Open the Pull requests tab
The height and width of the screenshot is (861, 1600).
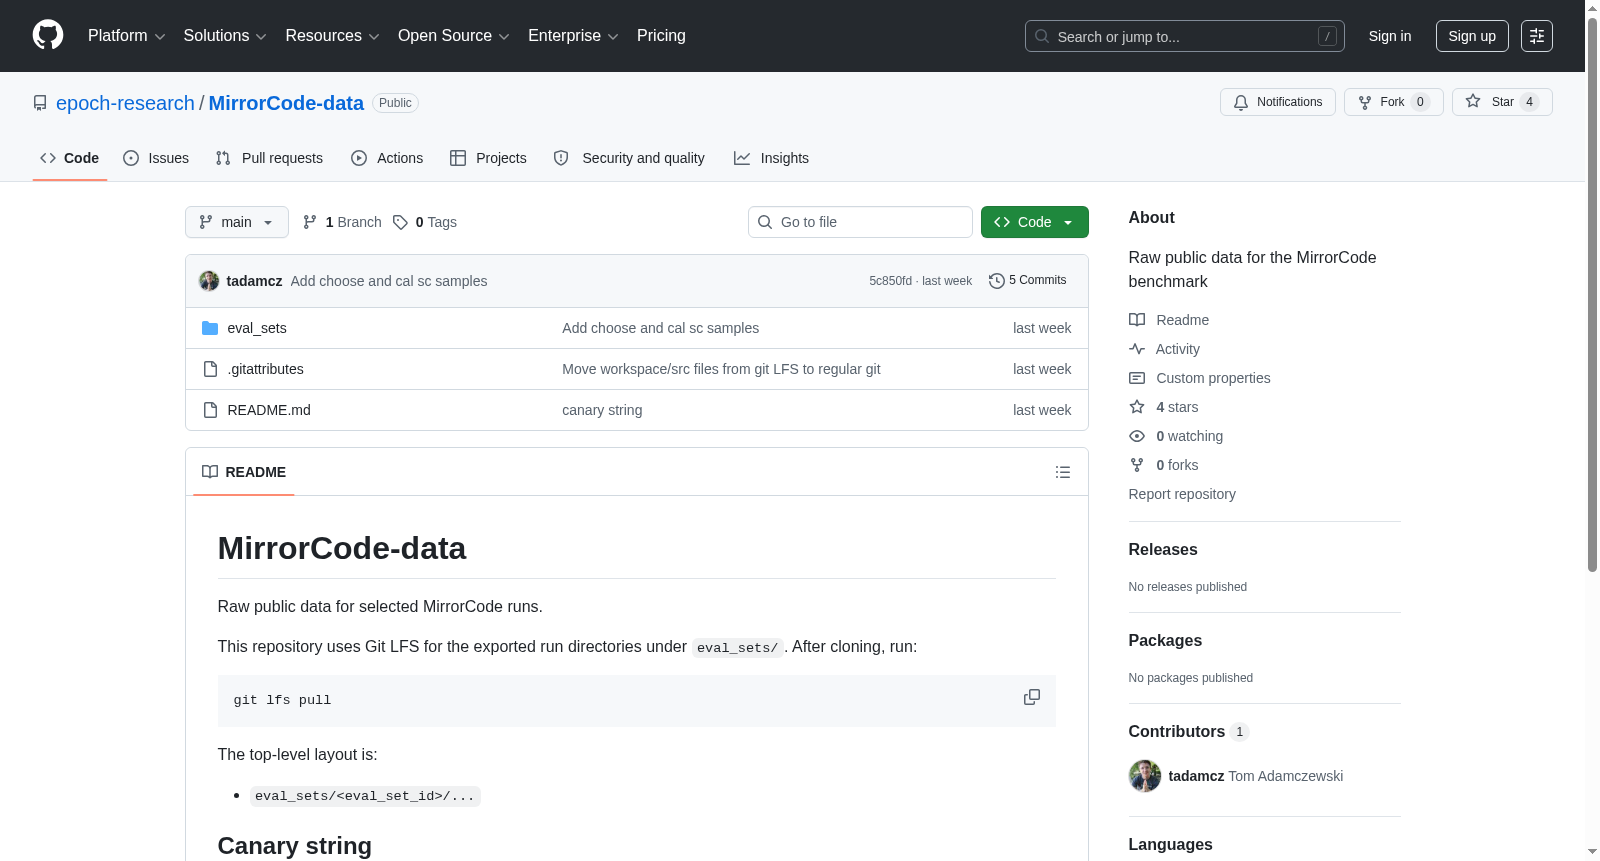point(269,158)
